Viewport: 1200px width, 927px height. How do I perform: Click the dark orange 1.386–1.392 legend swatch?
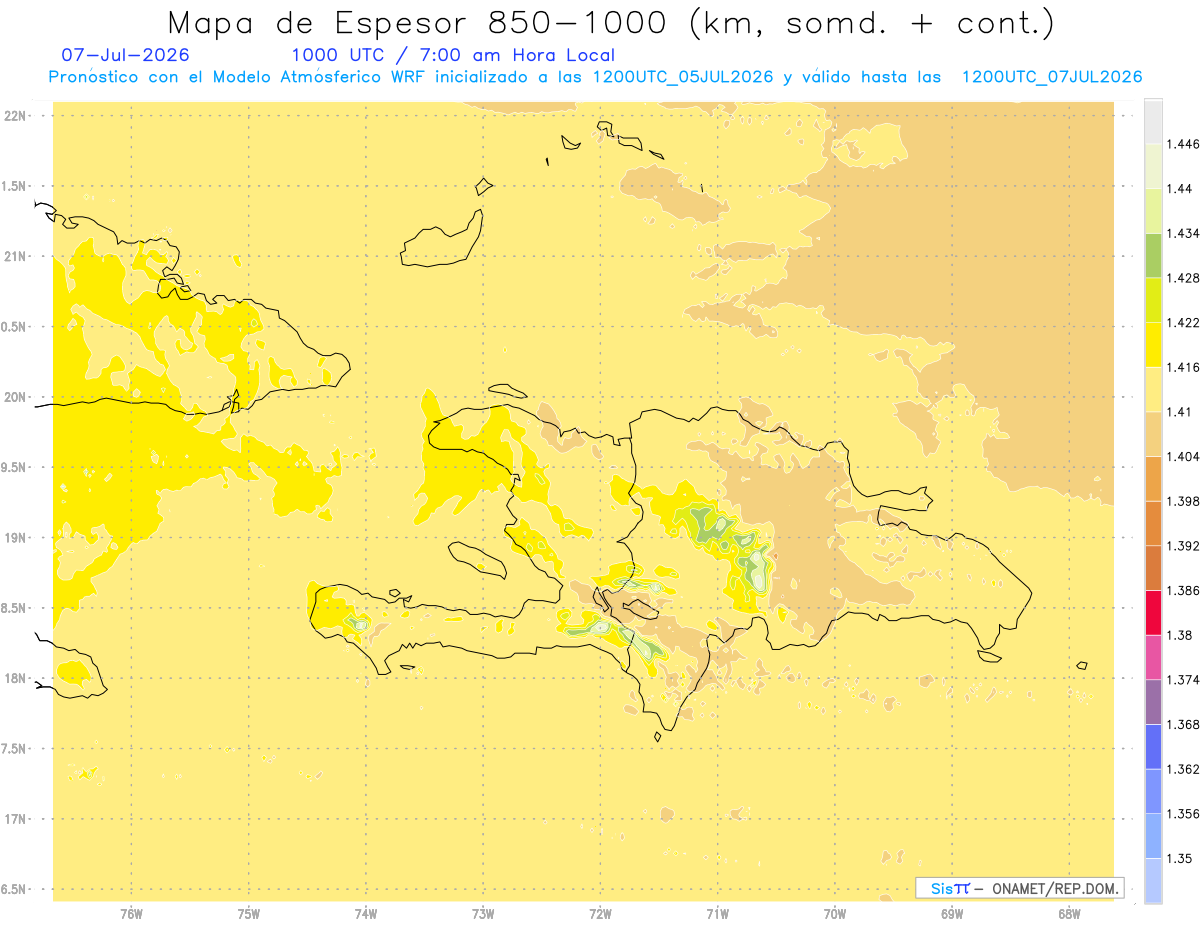(x=1153, y=568)
